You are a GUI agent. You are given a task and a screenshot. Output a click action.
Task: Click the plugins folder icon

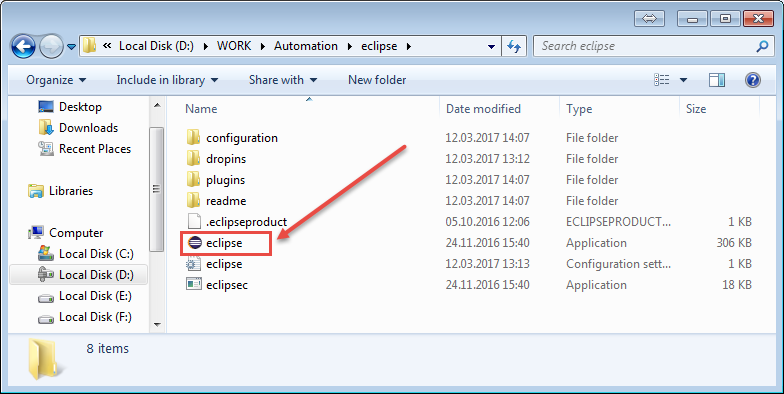point(193,180)
